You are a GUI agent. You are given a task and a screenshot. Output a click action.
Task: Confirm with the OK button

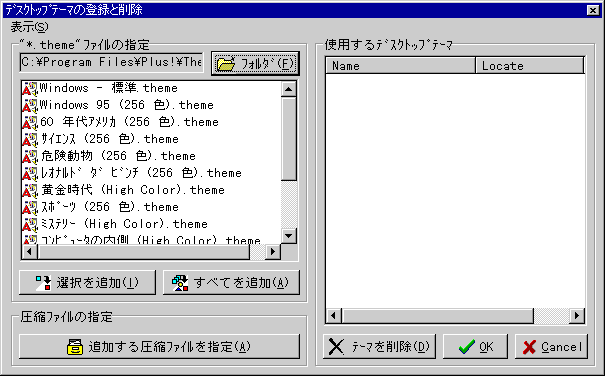475,346
